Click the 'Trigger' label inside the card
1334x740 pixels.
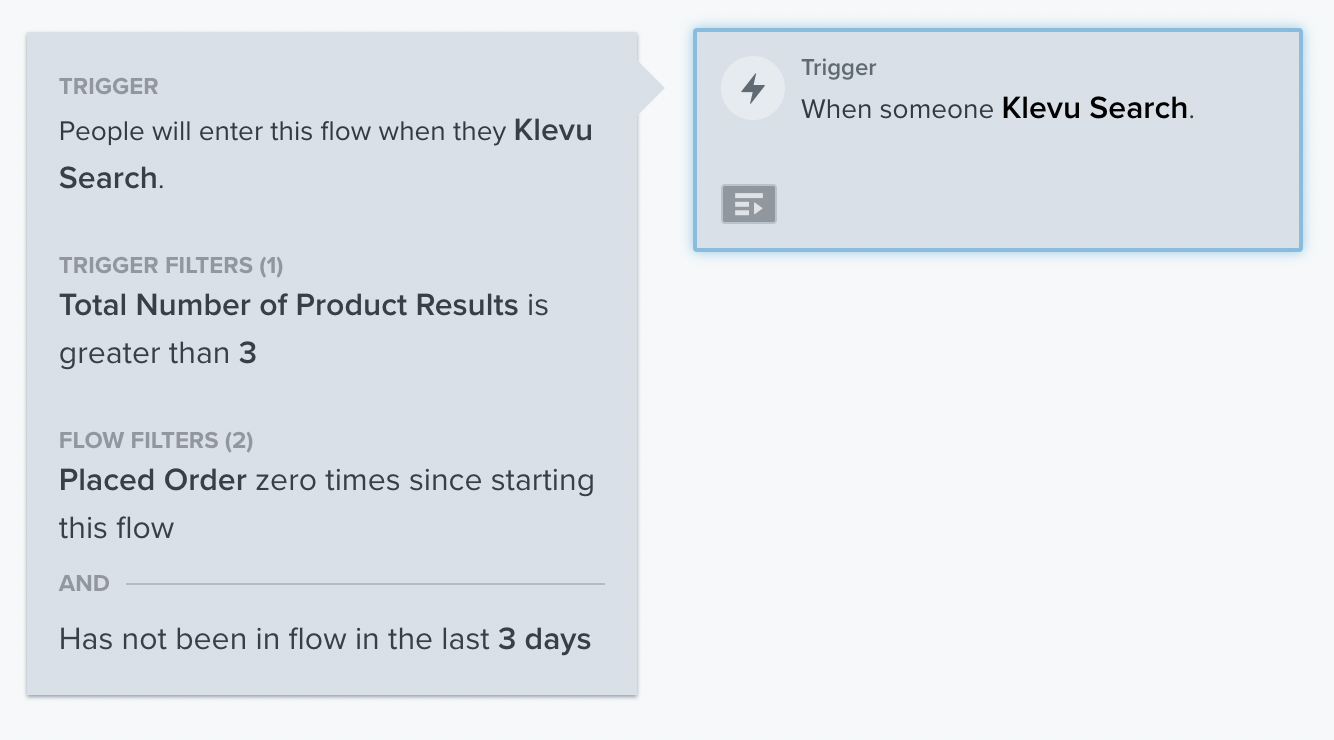point(838,68)
